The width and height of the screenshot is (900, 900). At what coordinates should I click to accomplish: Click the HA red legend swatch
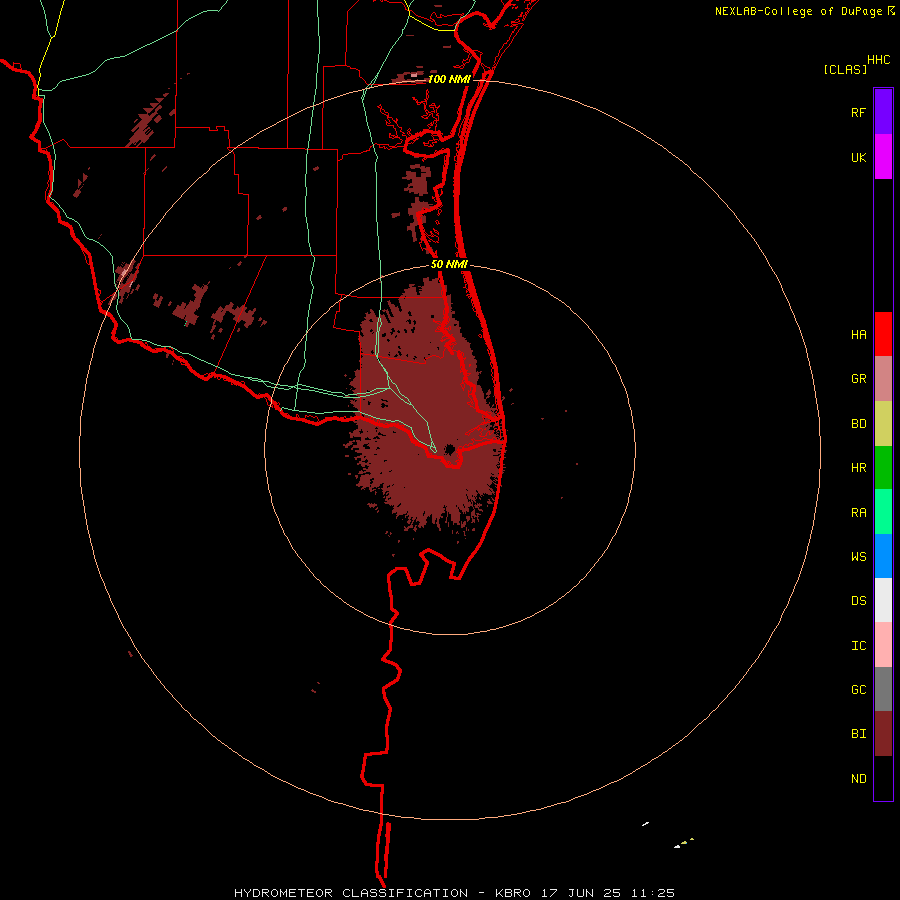click(x=883, y=334)
